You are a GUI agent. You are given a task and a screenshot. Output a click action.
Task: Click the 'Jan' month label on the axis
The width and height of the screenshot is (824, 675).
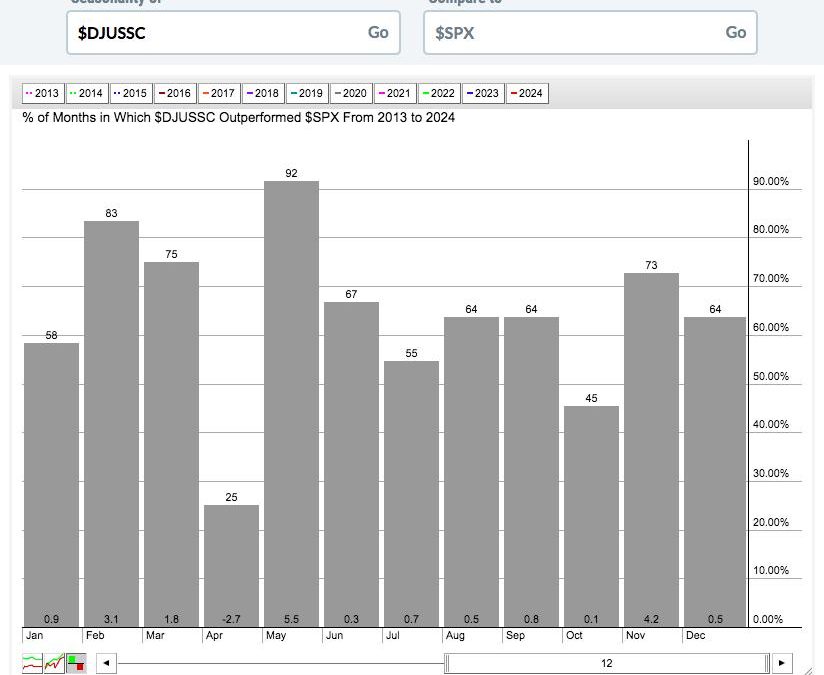35,635
